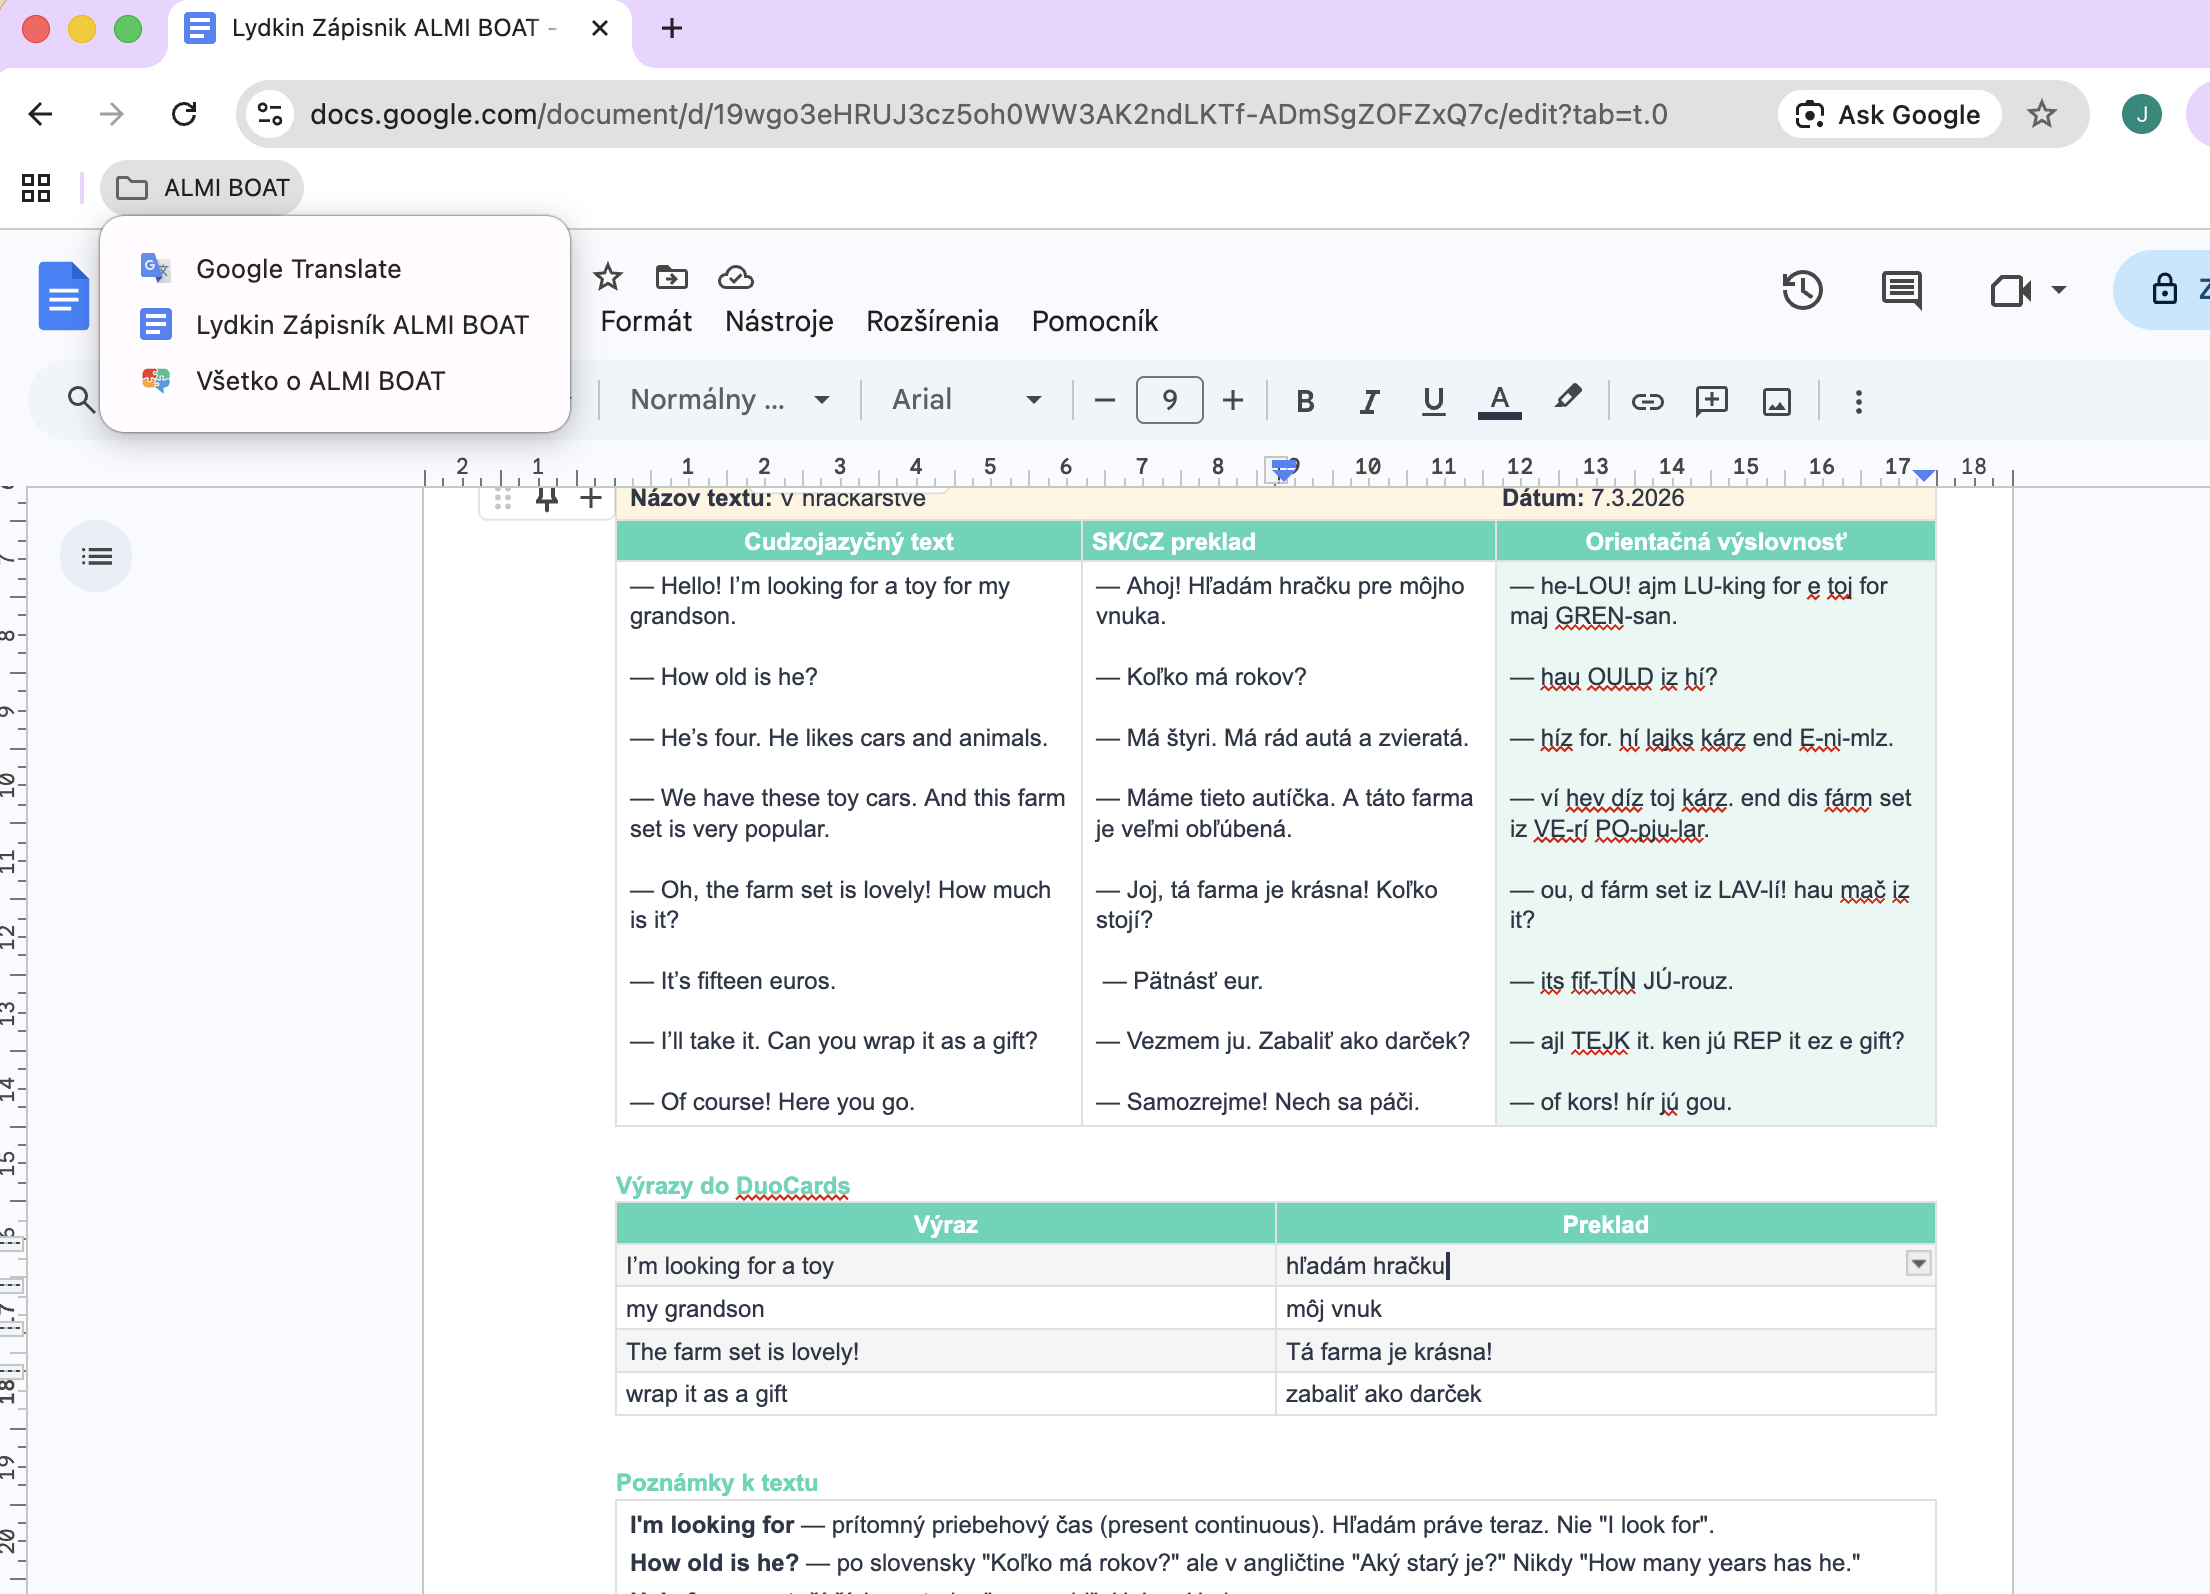Expand the Arial font dropdown
Image resolution: width=2210 pixels, height=1594 pixels.
tap(966, 400)
